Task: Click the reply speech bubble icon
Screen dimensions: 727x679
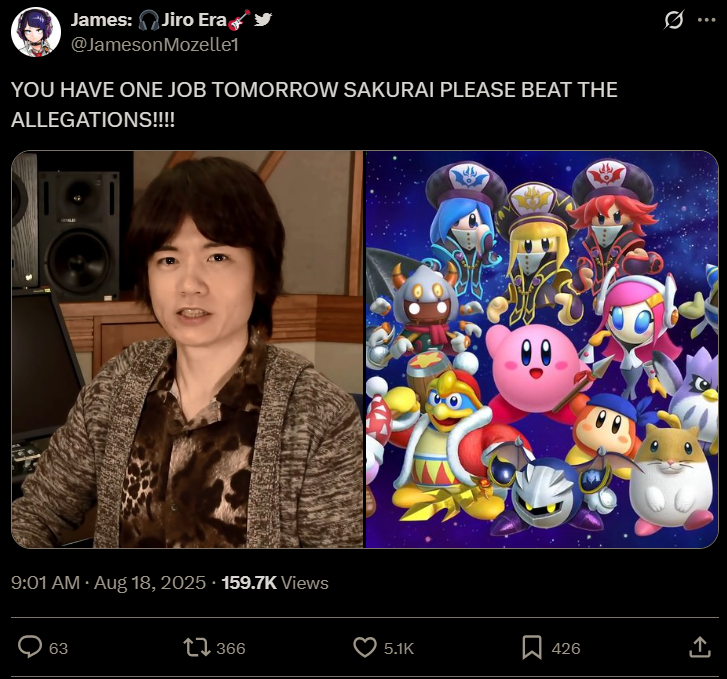Action: point(30,647)
